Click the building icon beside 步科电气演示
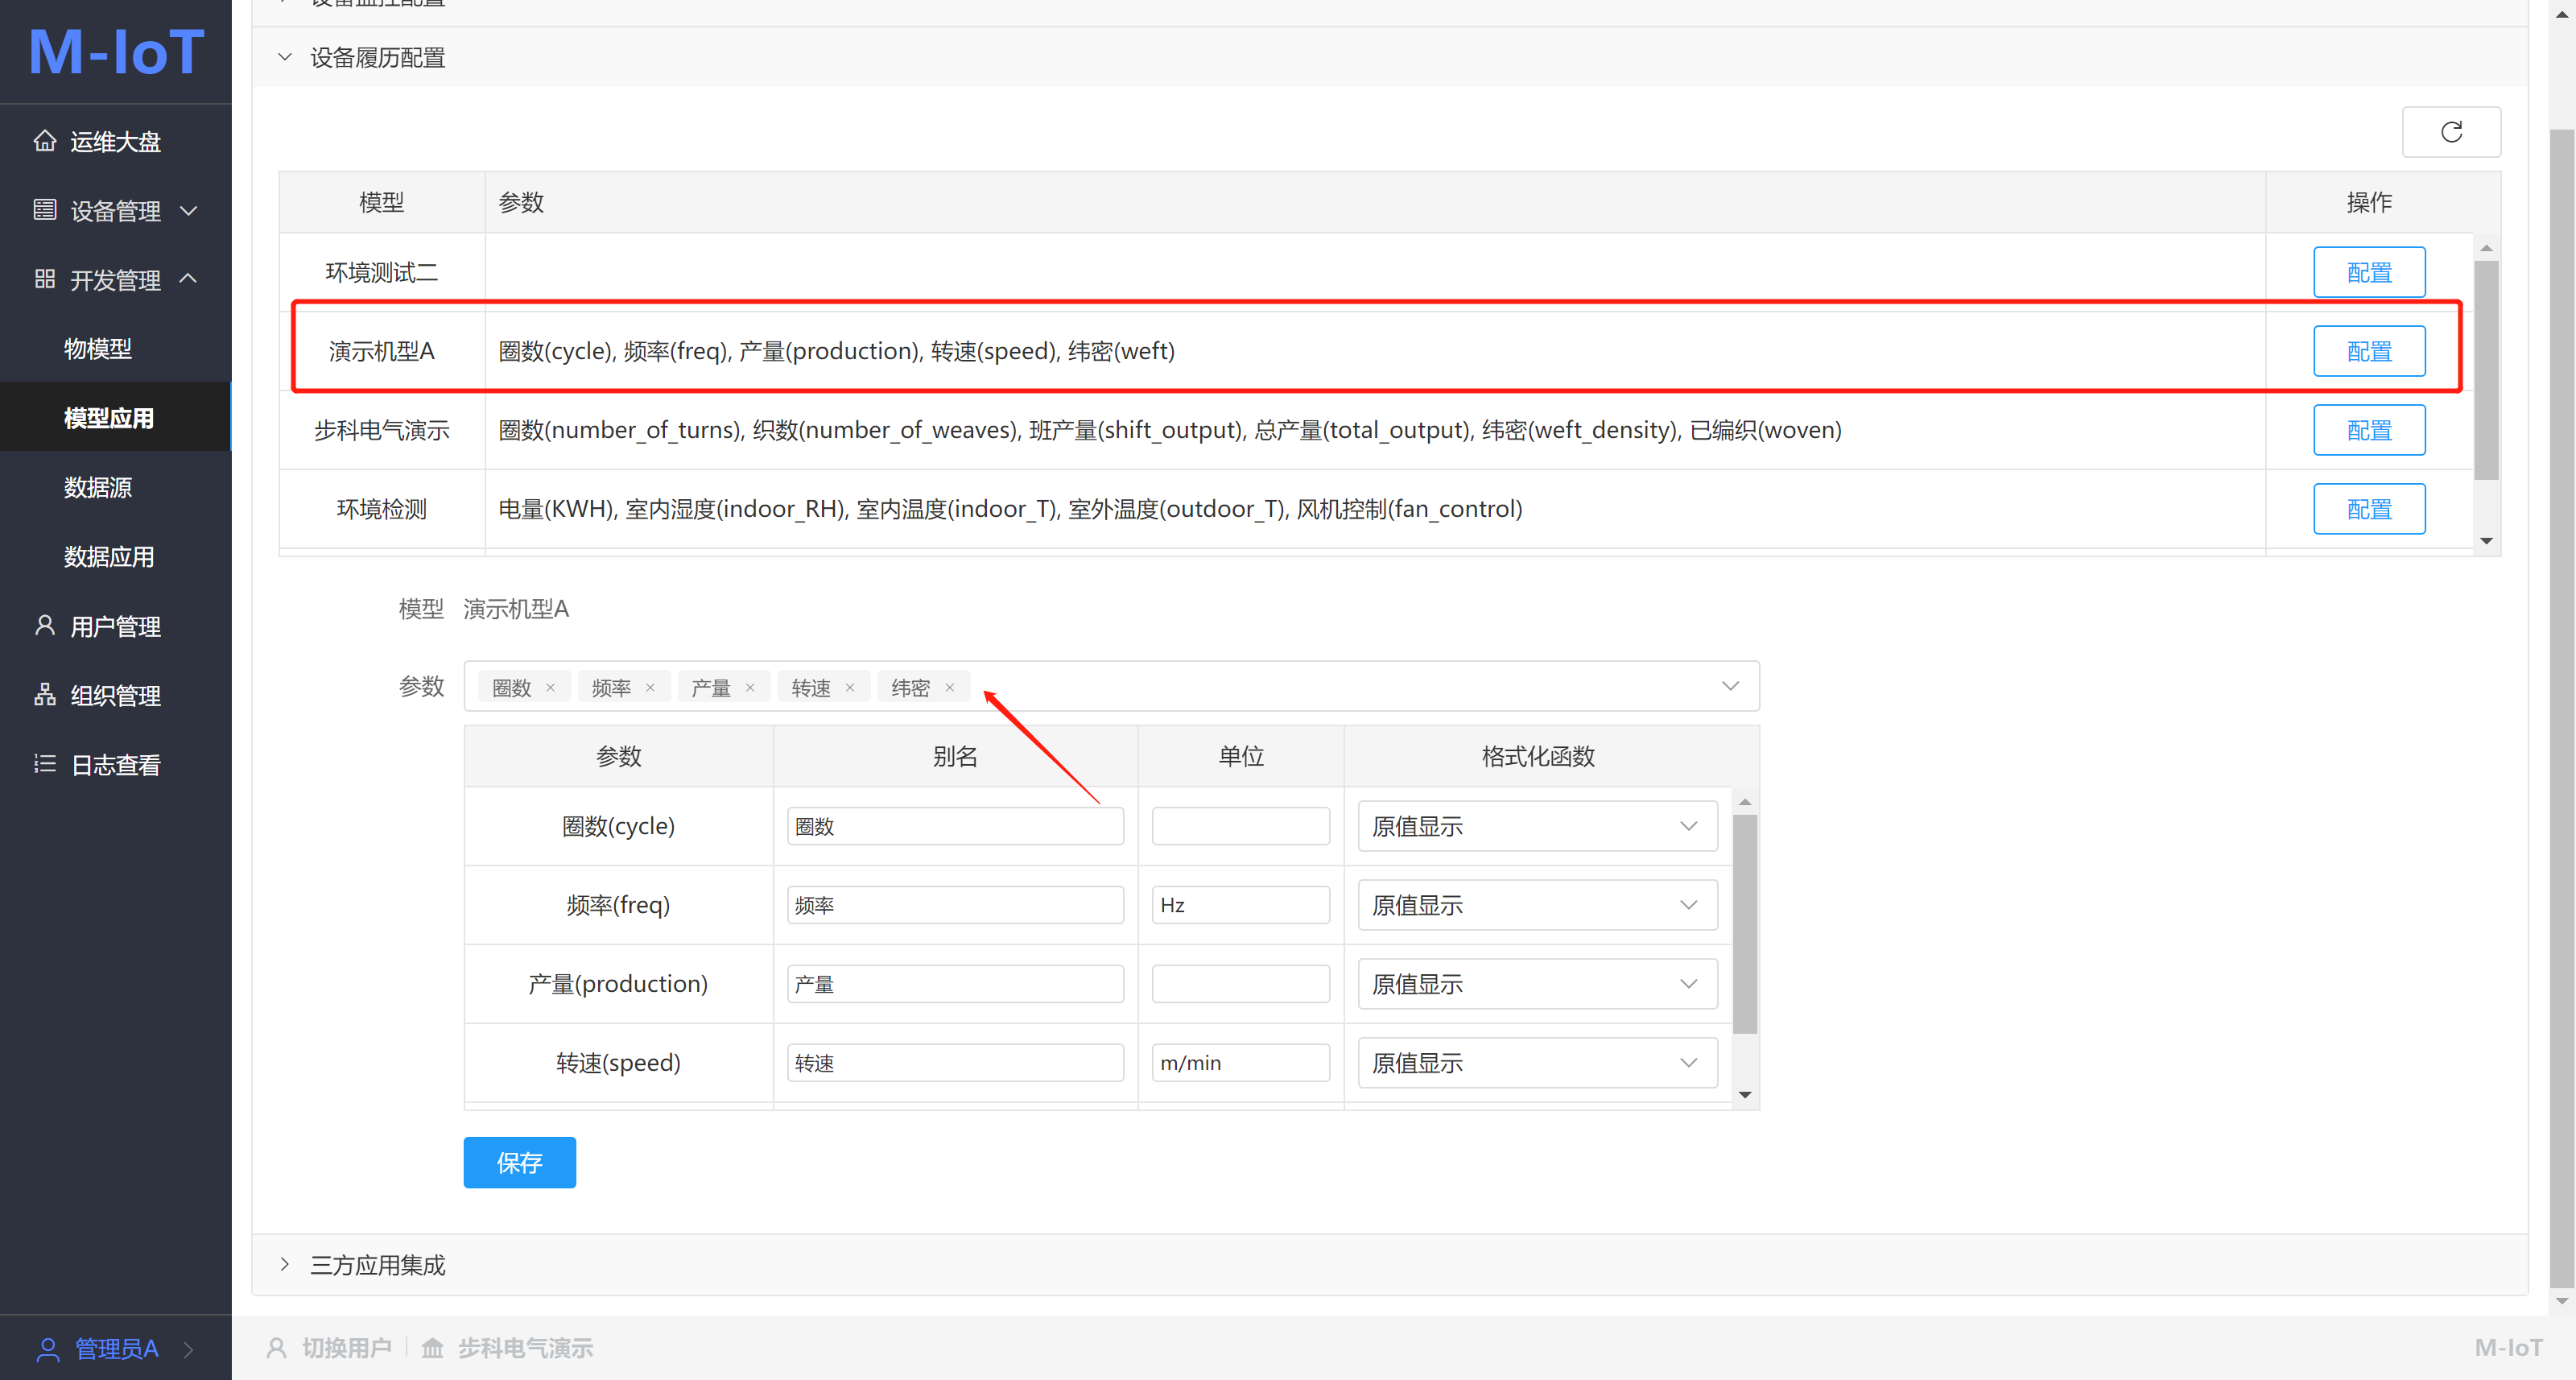Image resolution: width=2576 pixels, height=1380 pixels. [x=432, y=1348]
